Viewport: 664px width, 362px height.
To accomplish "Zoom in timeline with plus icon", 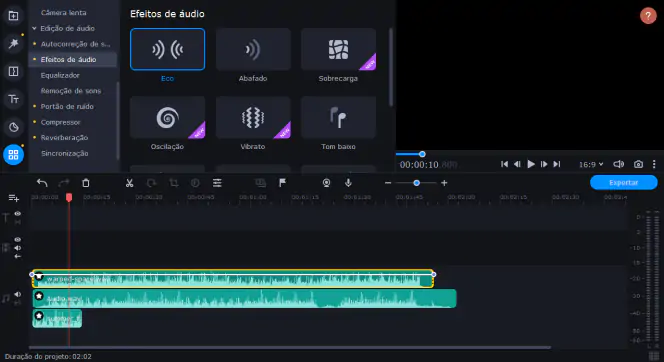I will point(444,183).
